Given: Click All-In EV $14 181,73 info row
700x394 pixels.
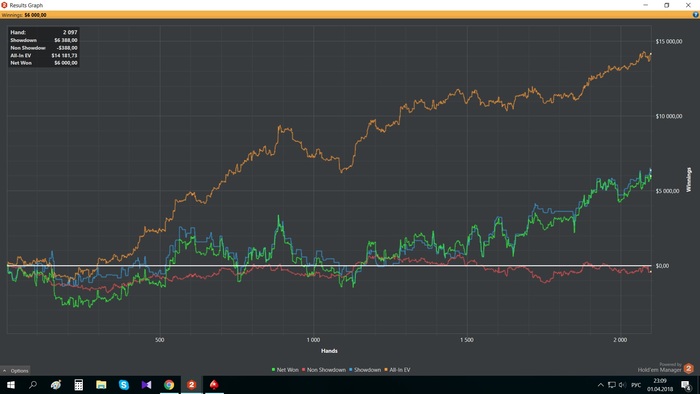Looking at the screenshot, I should pyautogui.click(x=44, y=55).
